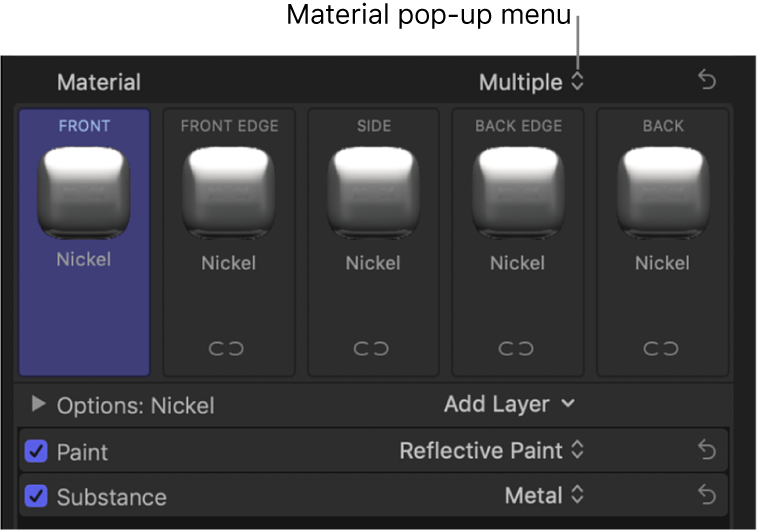Click the Front Edge link icon
This screenshot has width=758, height=532.
[x=229, y=349]
